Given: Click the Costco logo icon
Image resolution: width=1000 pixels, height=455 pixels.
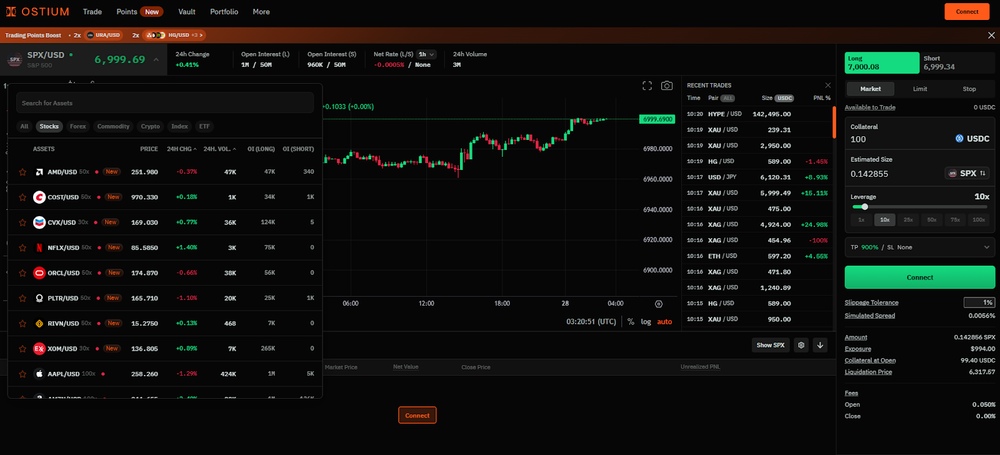Looking at the screenshot, I should tap(39, 197).
